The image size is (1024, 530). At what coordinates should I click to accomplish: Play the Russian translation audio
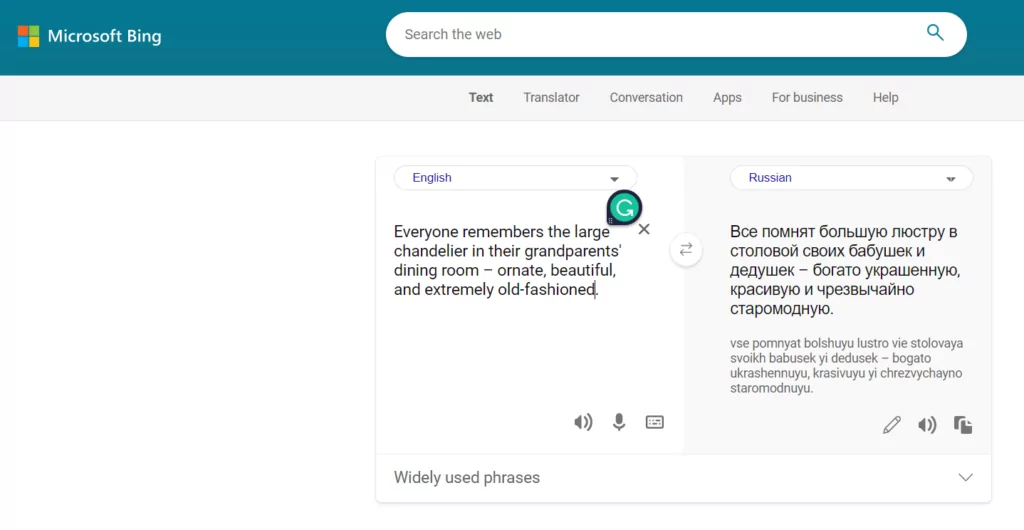[927, 425]
